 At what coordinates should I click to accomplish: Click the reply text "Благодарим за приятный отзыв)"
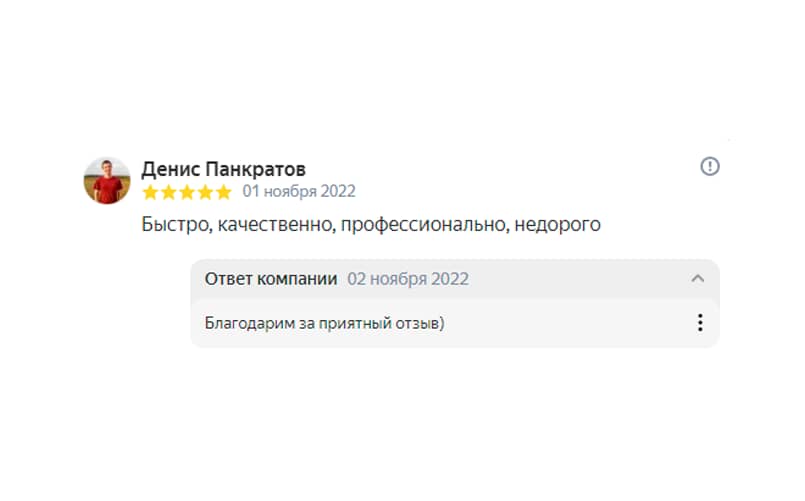[324, 323]
